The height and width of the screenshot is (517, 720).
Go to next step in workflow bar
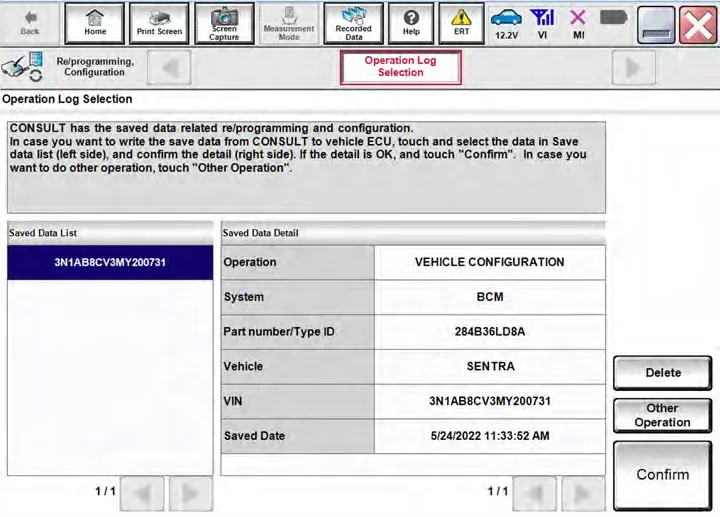pyautogui.click(x=633, y=68)
